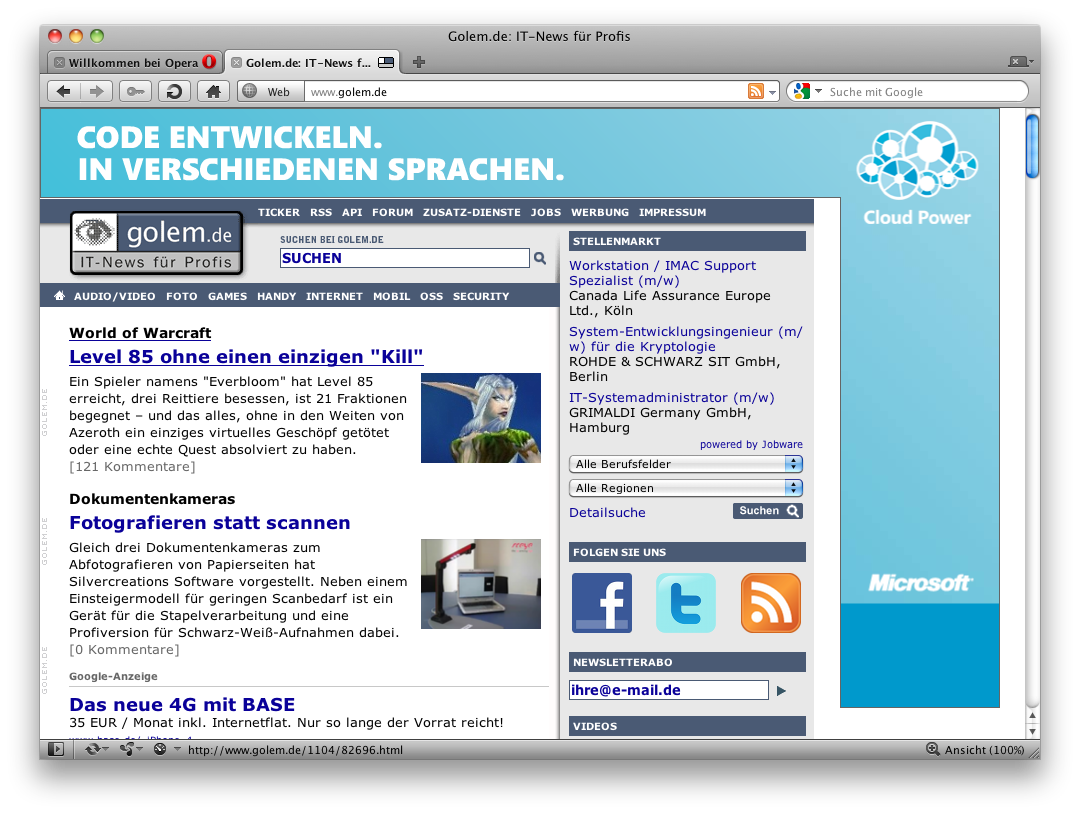Click the orange RSS icon under Folgen Sie uns
Image resolution: width=1080 pixels, height=814 pixels.
coord(770,603)
